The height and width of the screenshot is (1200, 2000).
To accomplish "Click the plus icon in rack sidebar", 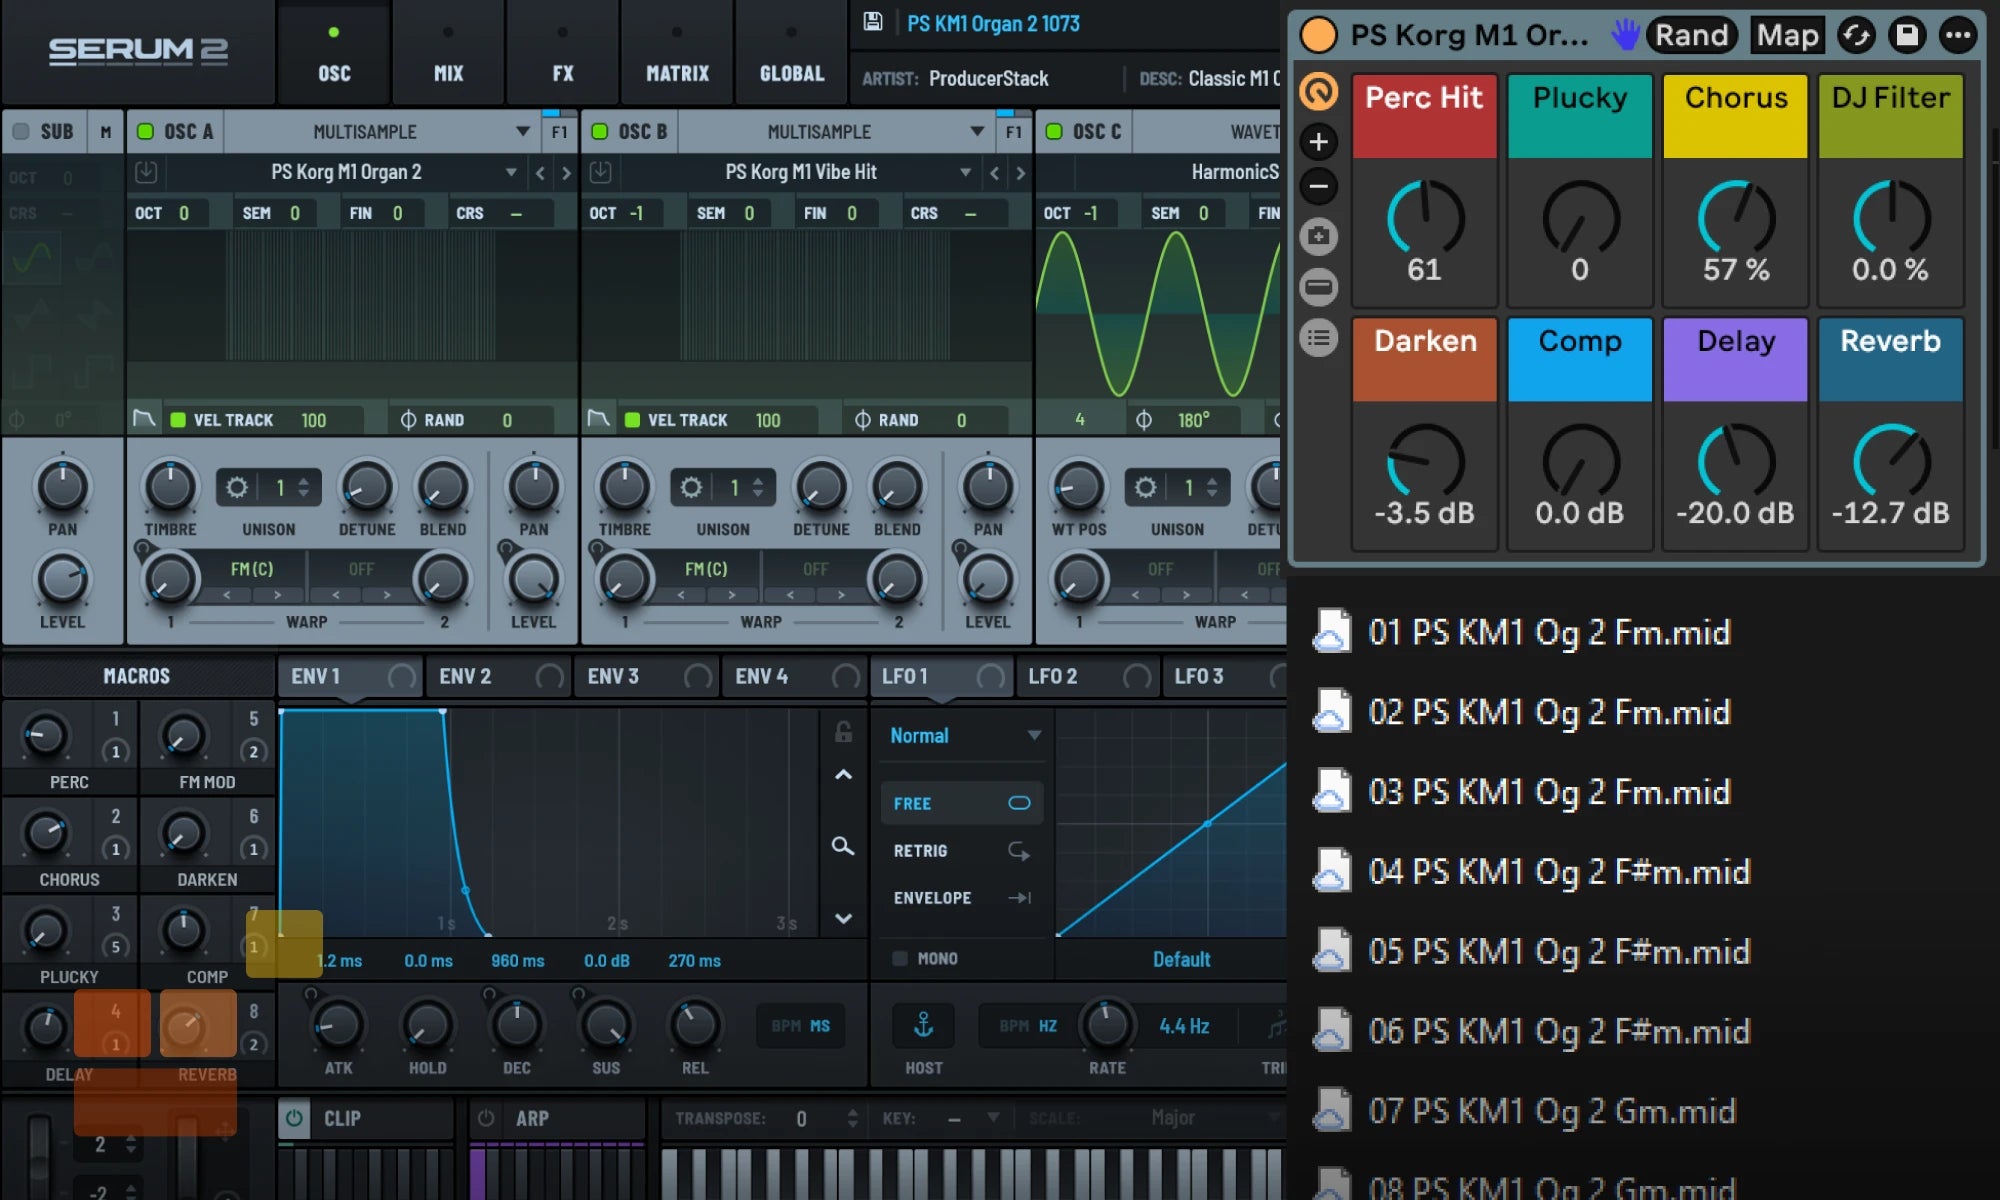I will click(1319, 142).
